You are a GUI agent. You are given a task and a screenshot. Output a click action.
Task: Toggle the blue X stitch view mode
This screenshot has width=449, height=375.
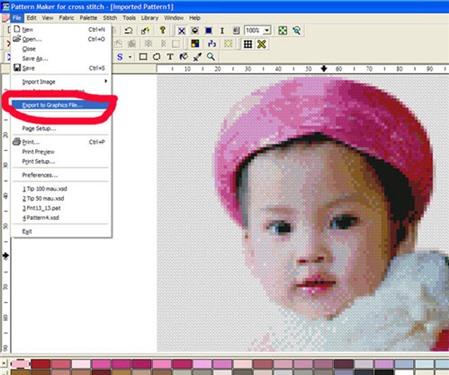pyautogui.click(x=181, y=31)
